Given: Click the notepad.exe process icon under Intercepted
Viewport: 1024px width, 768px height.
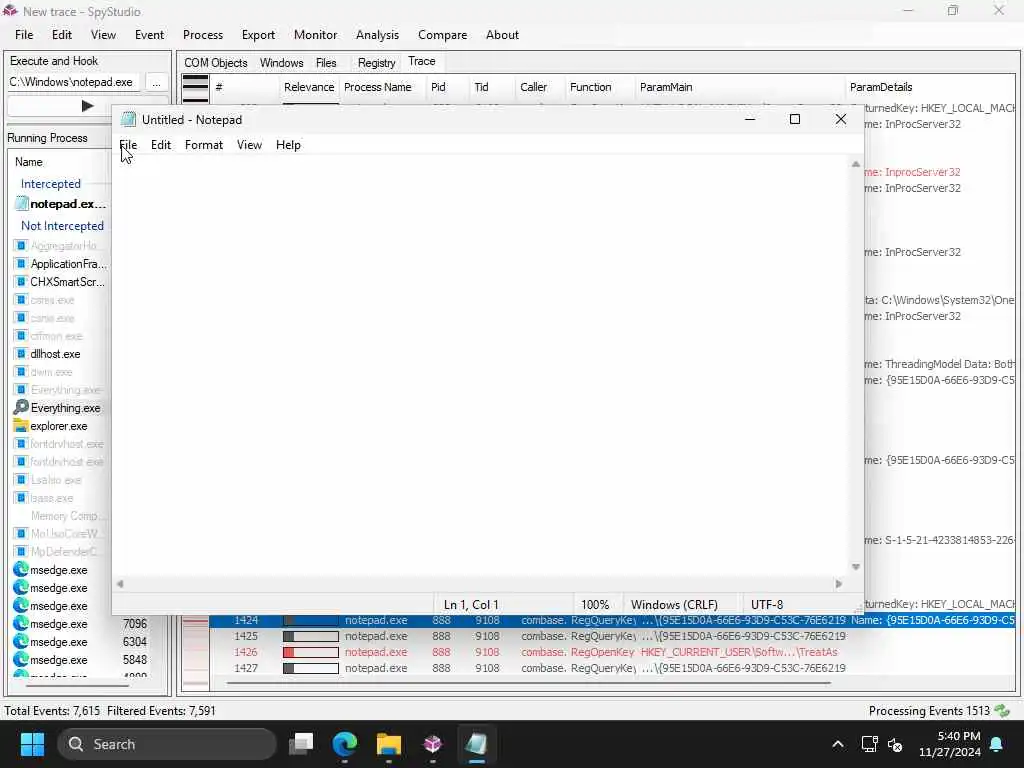Looking at the screenshot, I should click(22, 204).
